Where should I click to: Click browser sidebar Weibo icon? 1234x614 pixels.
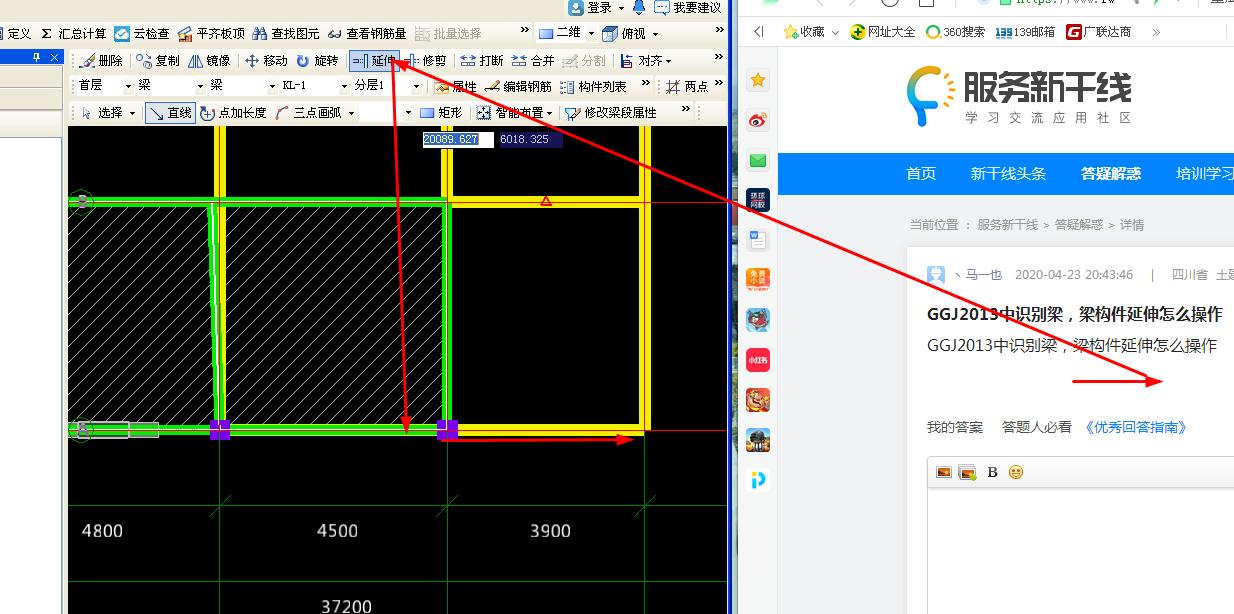tap(758, 120)
